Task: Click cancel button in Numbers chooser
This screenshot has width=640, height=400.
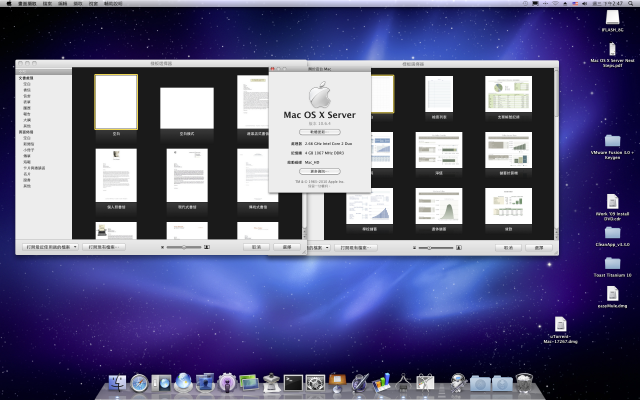Action: point(508,248)
